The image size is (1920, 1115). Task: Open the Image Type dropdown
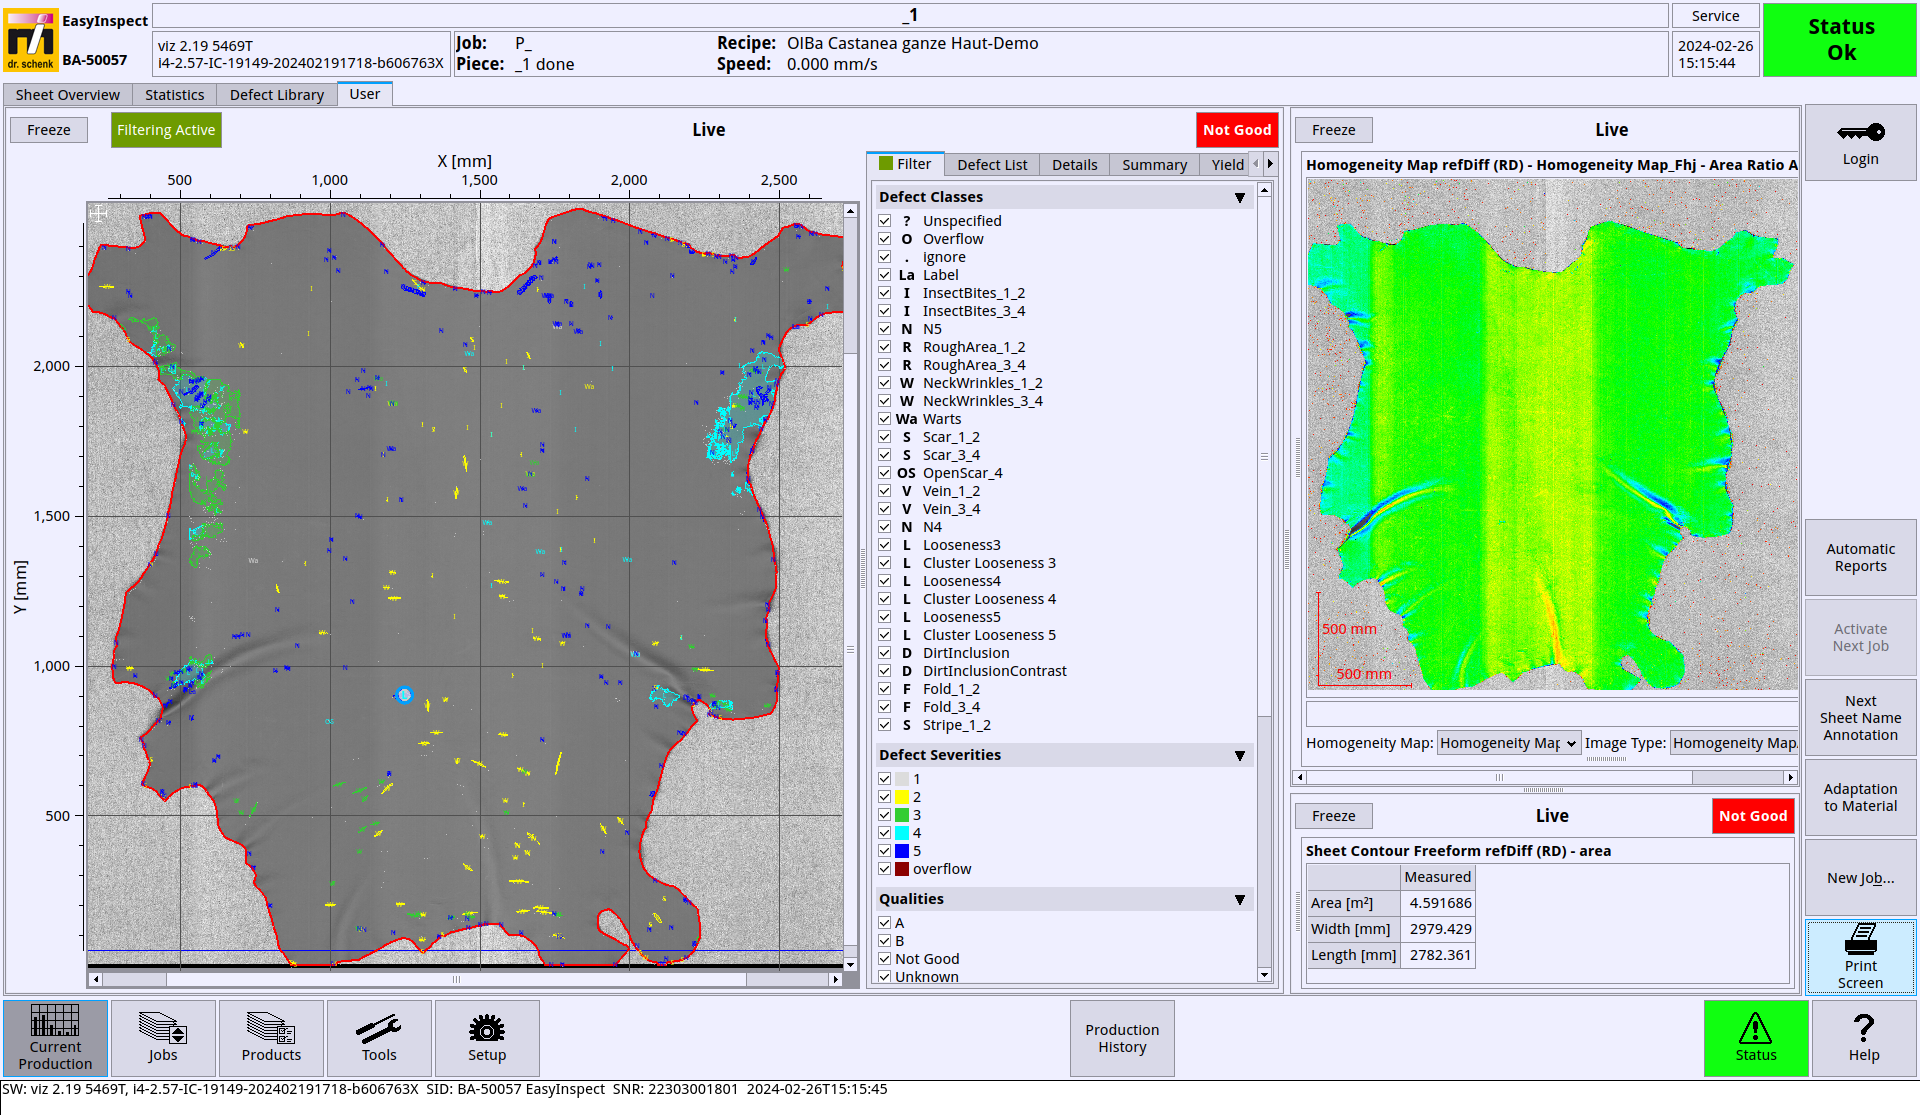tap(1734, 743)
